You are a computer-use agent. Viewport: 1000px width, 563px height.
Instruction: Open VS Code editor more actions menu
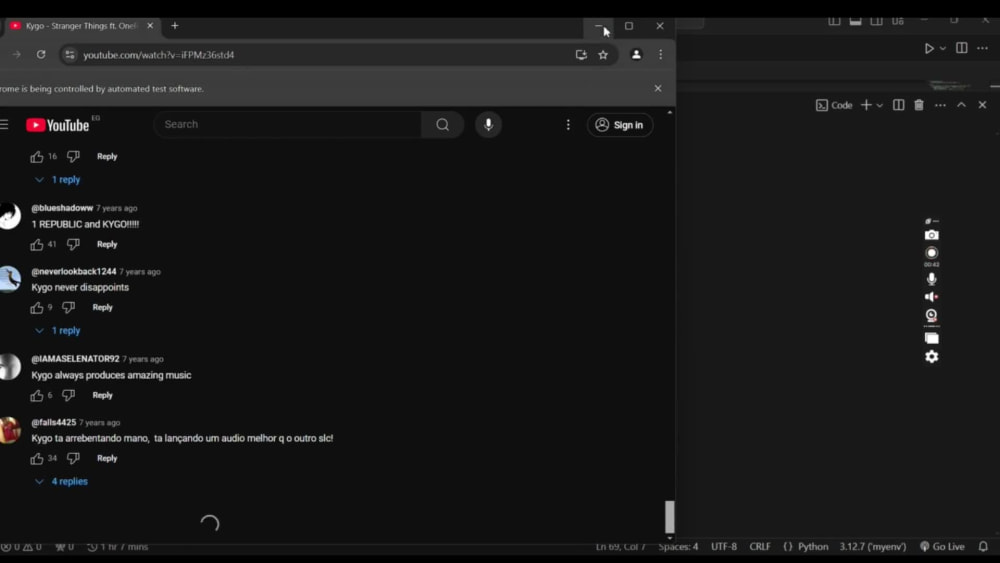983,48
